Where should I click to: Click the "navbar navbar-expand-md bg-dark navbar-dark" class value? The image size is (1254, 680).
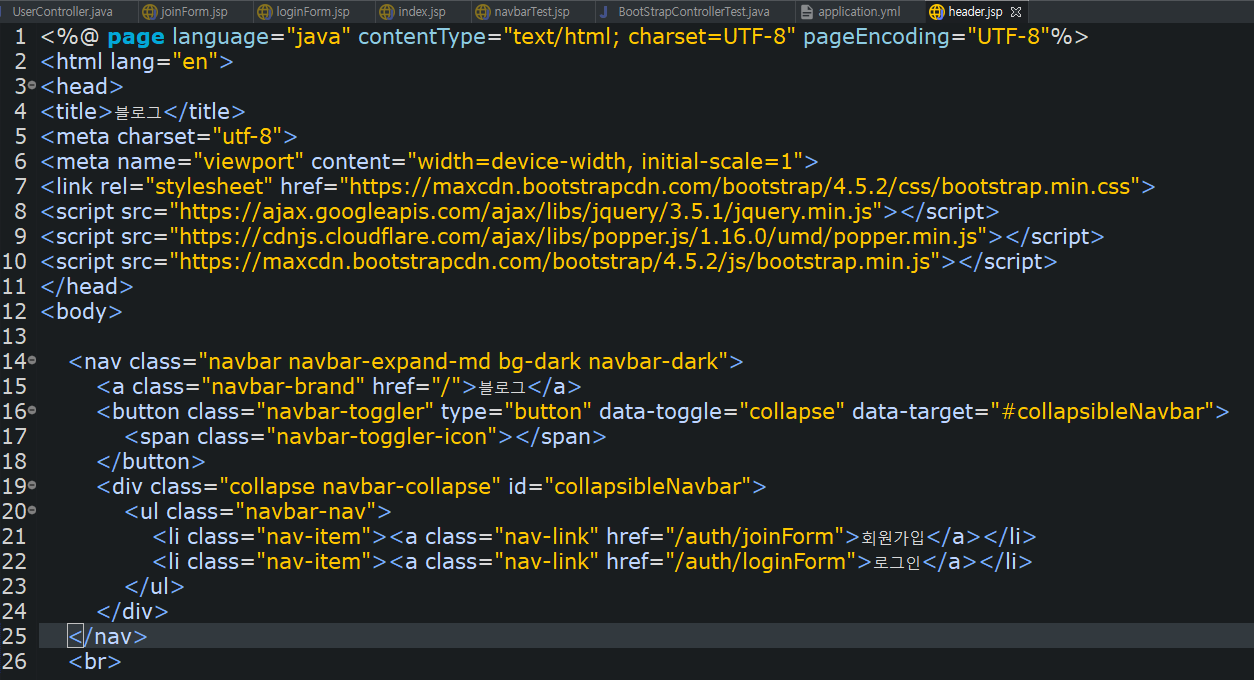pos(464,362)
